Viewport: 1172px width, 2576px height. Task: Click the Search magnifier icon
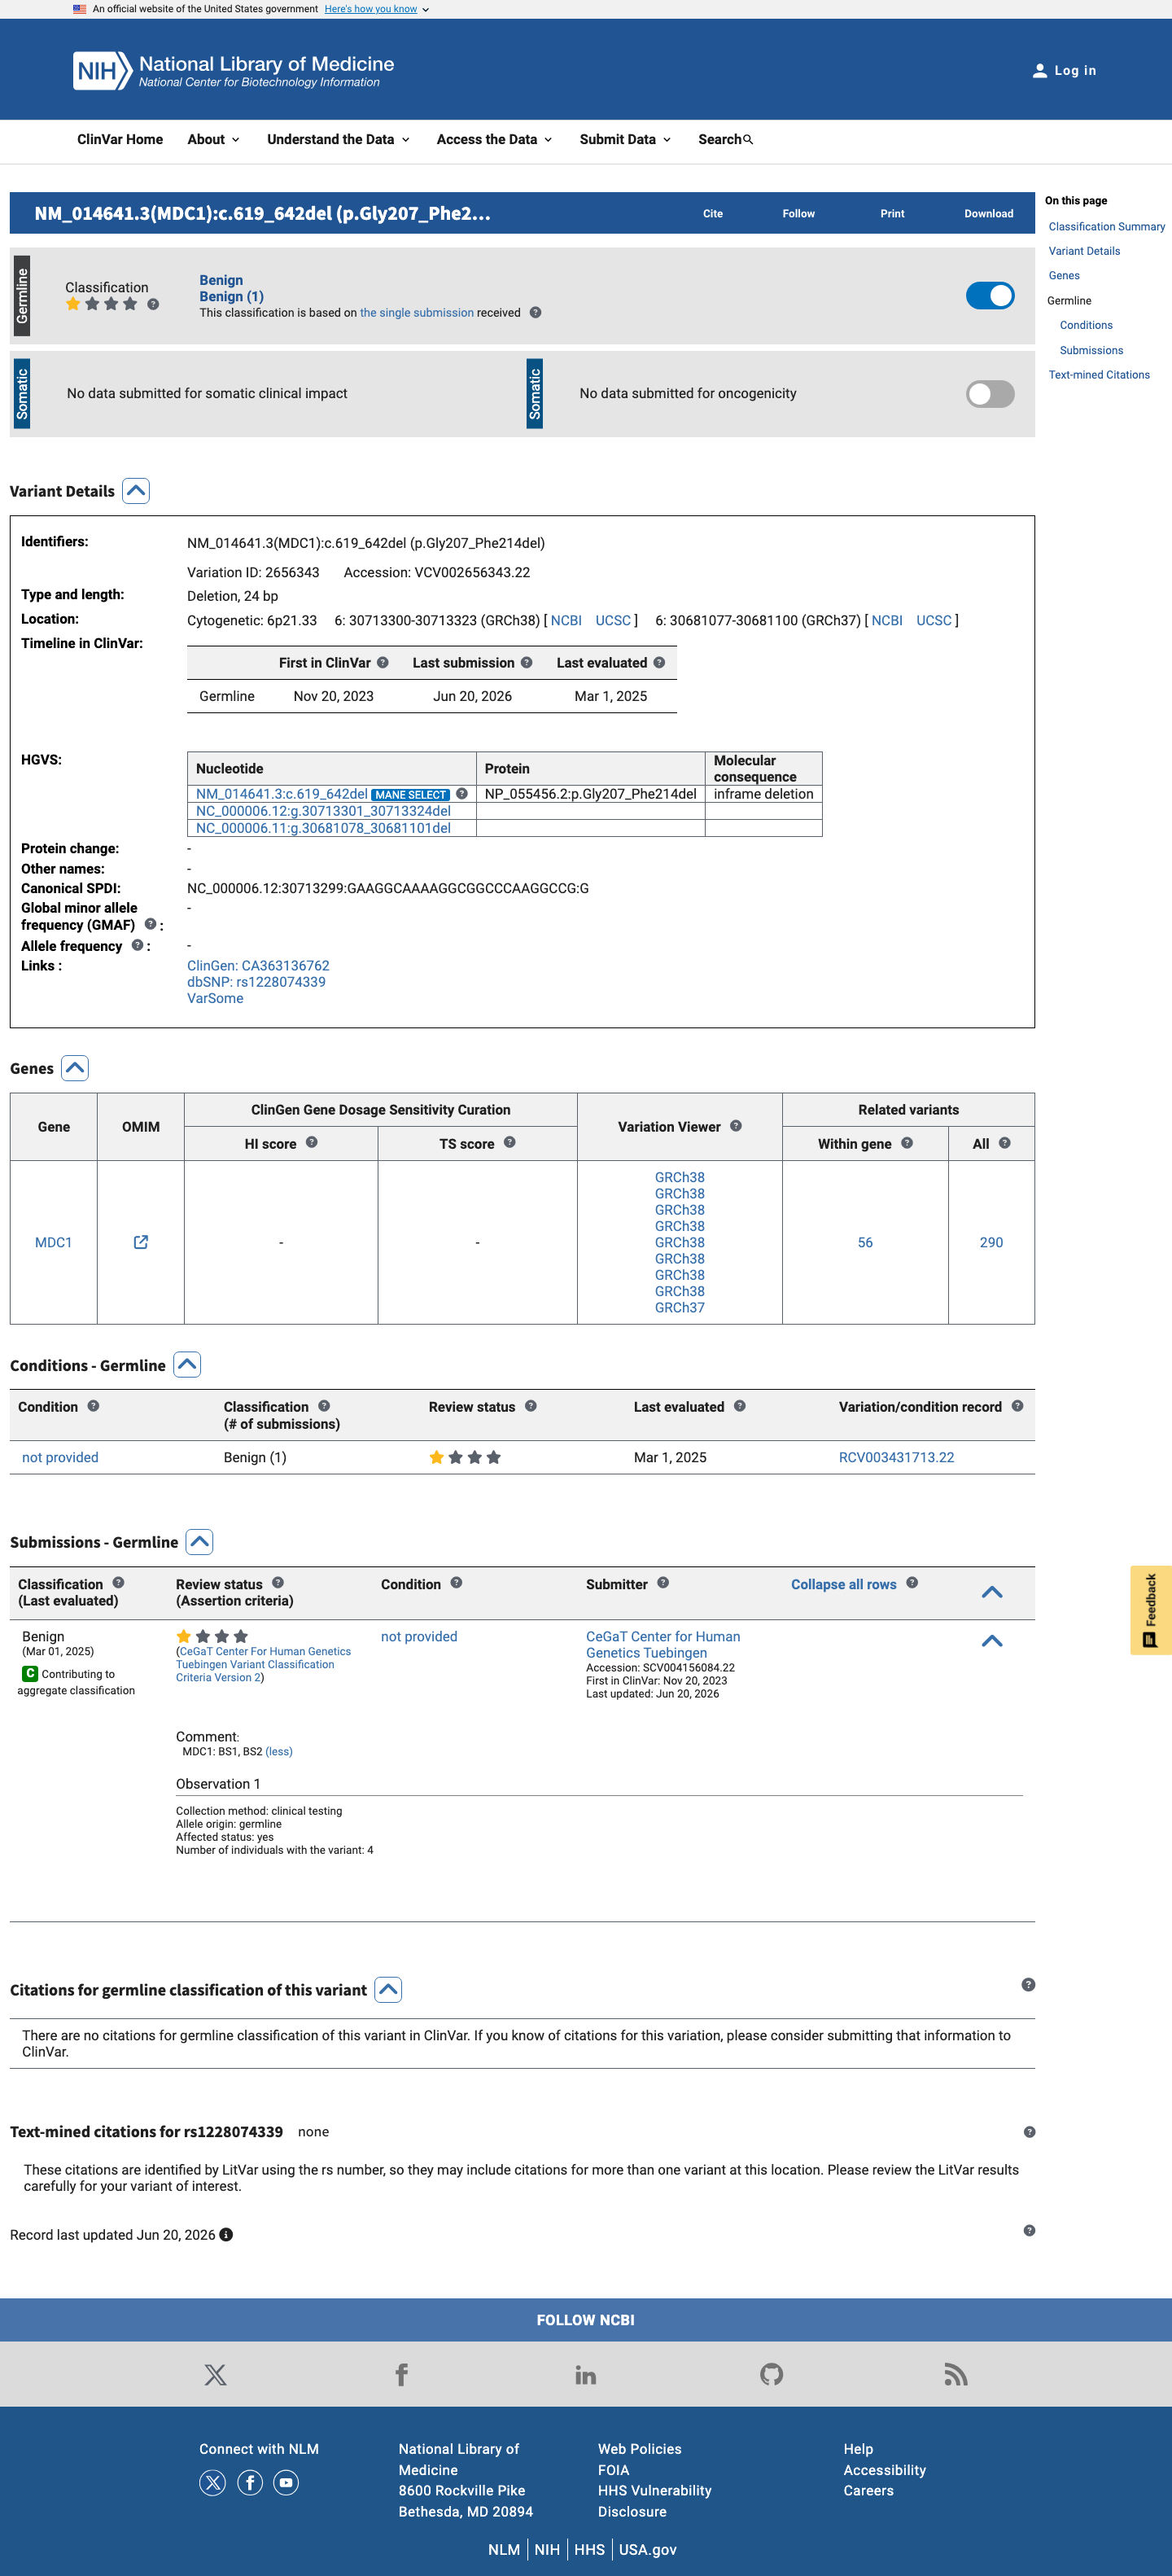click(x=748, y=140)
